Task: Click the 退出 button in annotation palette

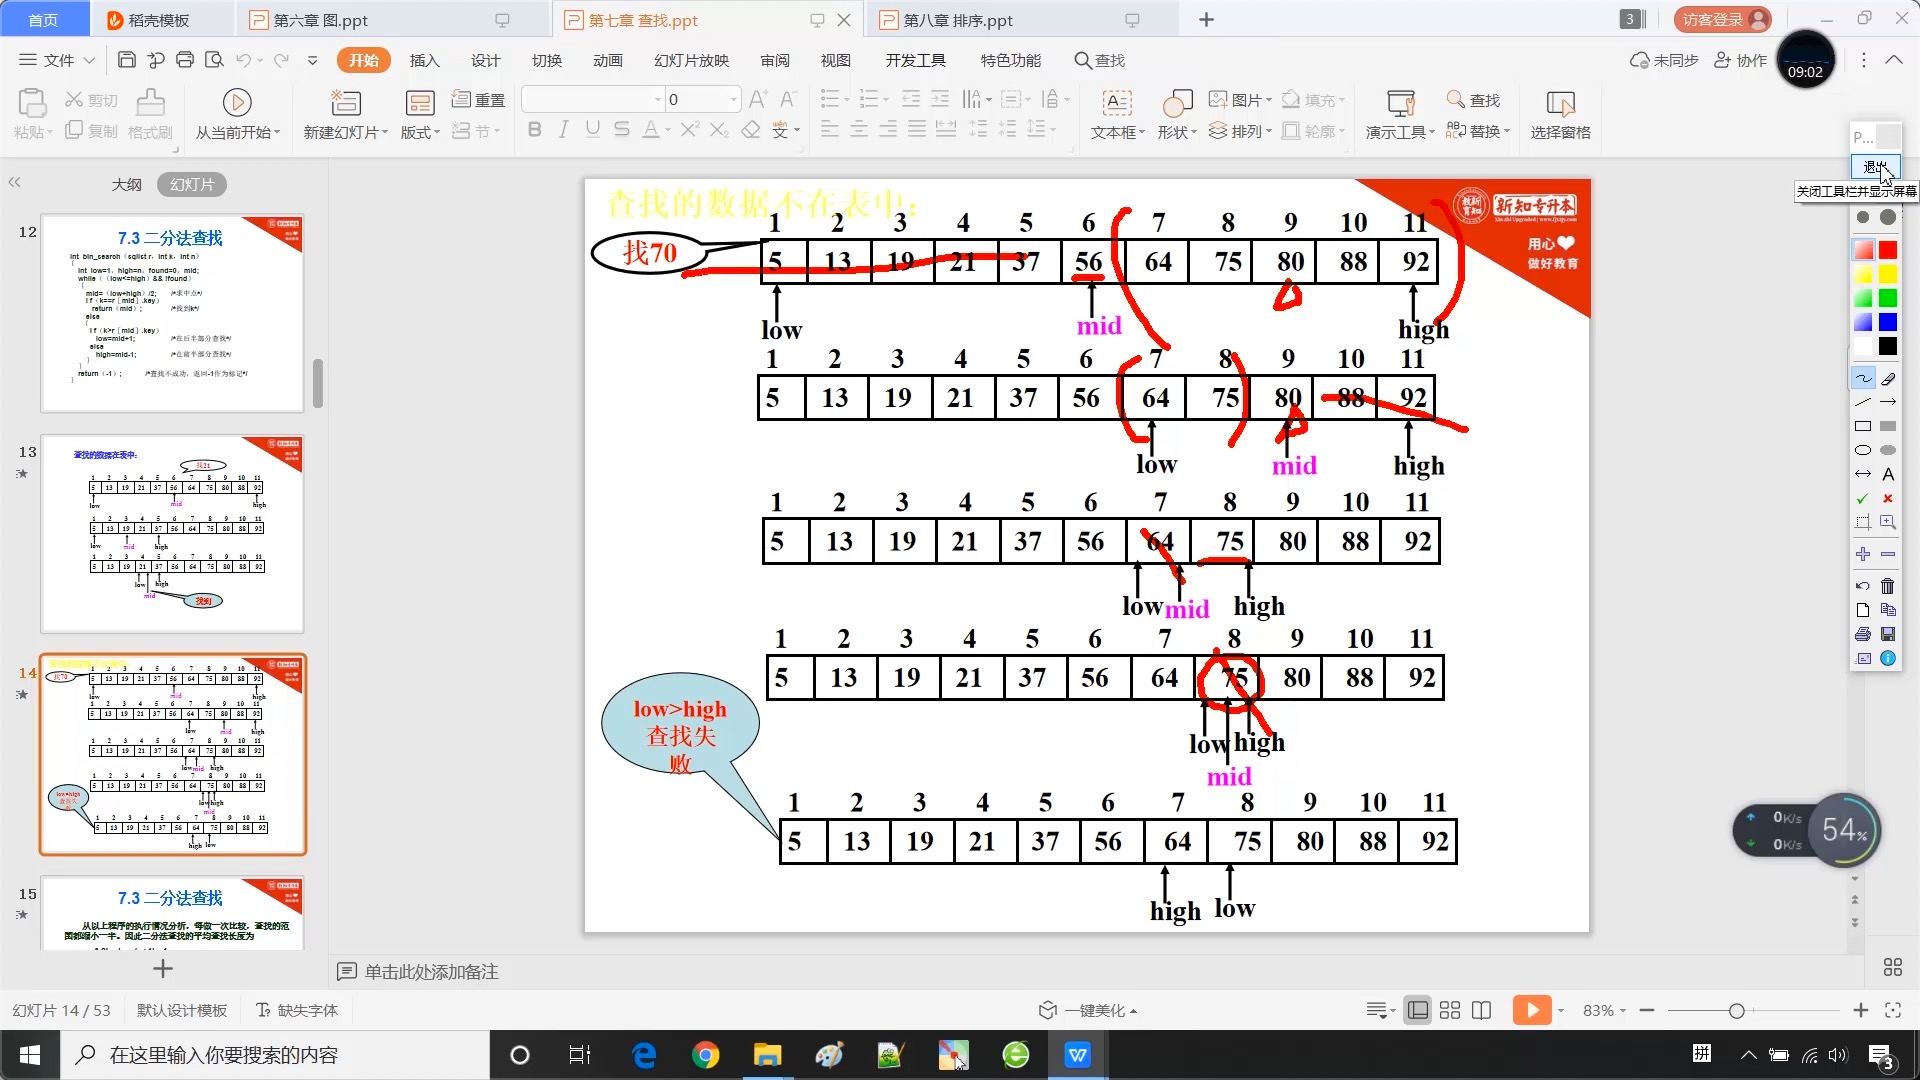Action: click(x=1874, y=166)
